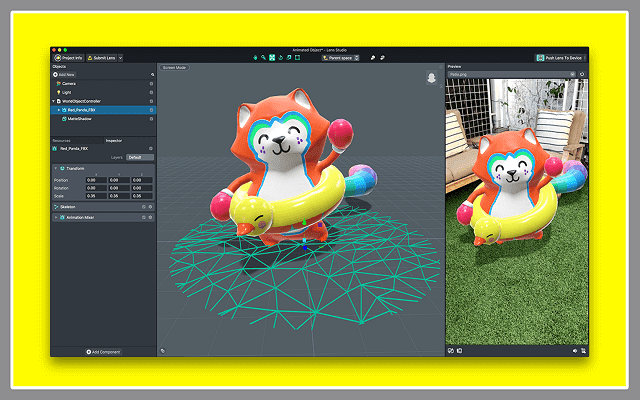Click the Add Component button
This screenshot has width=640, height=400.
coord(103,352)
